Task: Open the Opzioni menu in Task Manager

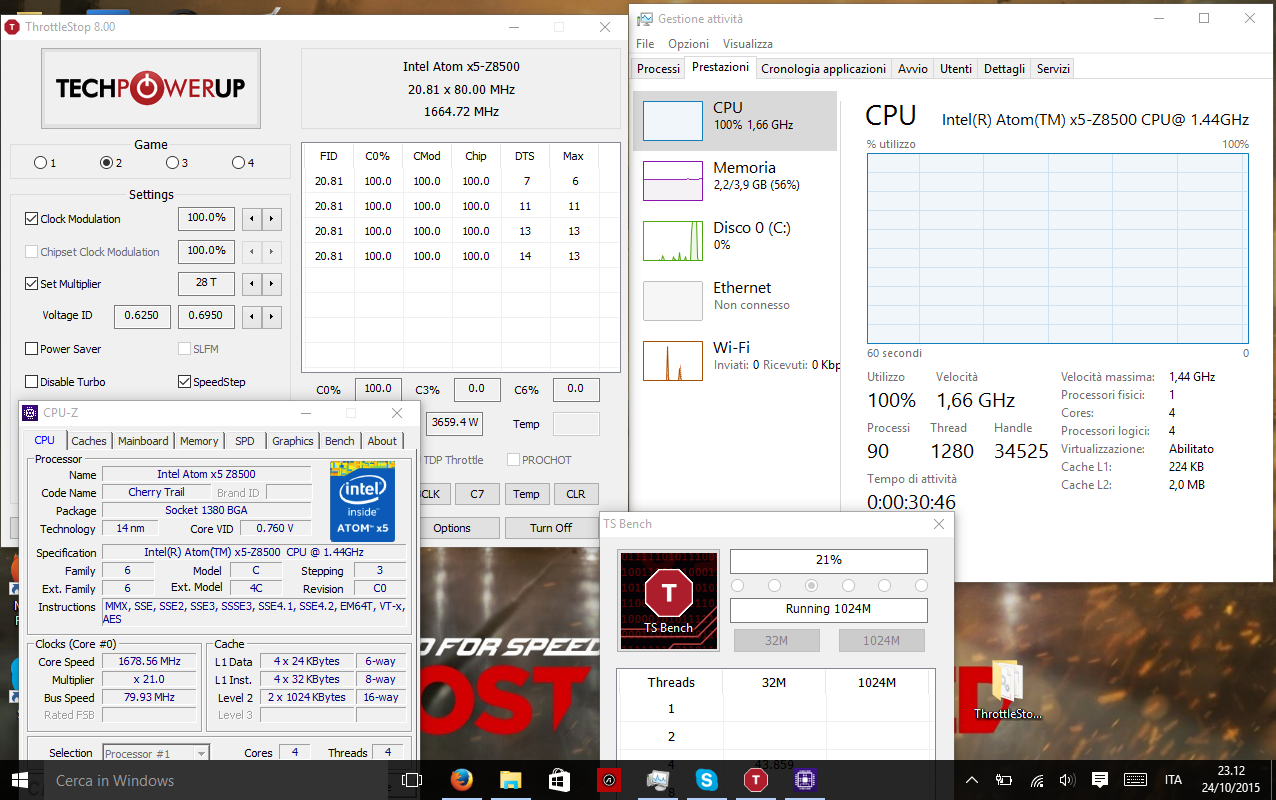Action: pos(688,44)
